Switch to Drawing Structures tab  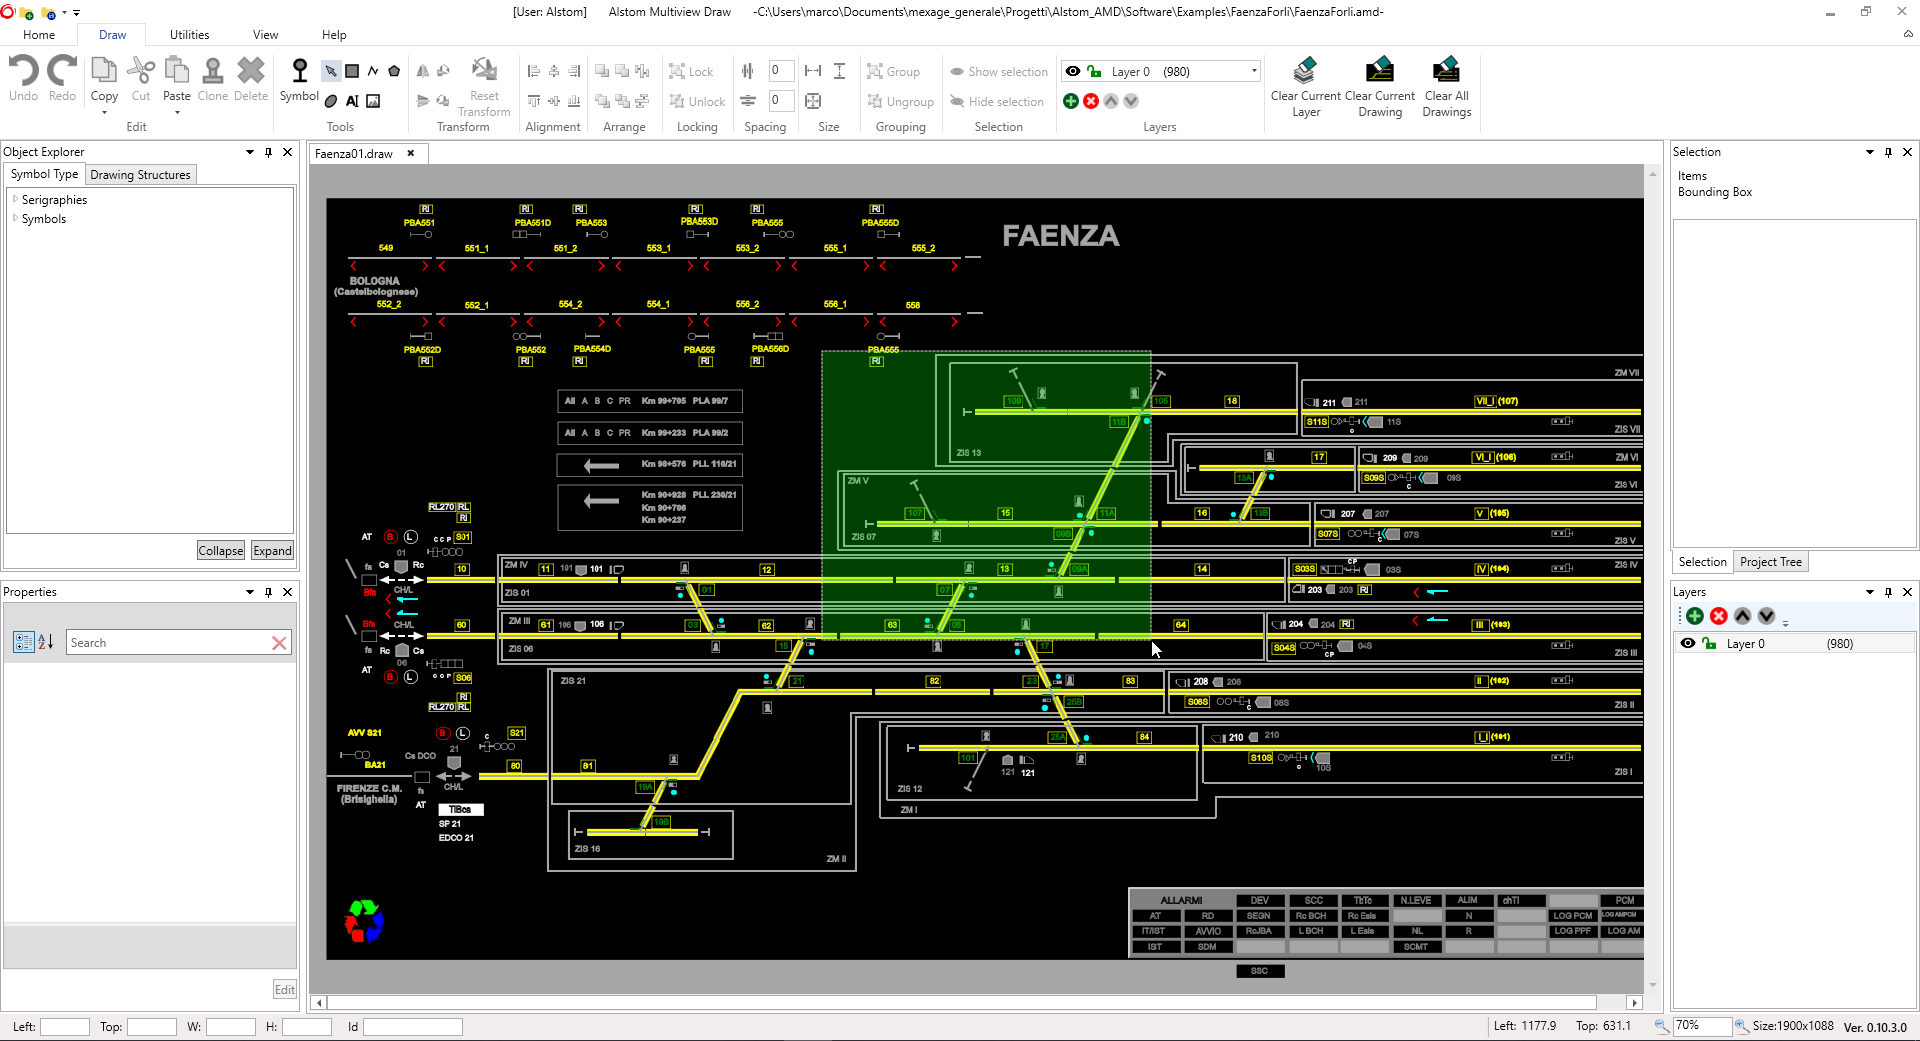coord(140,174)
